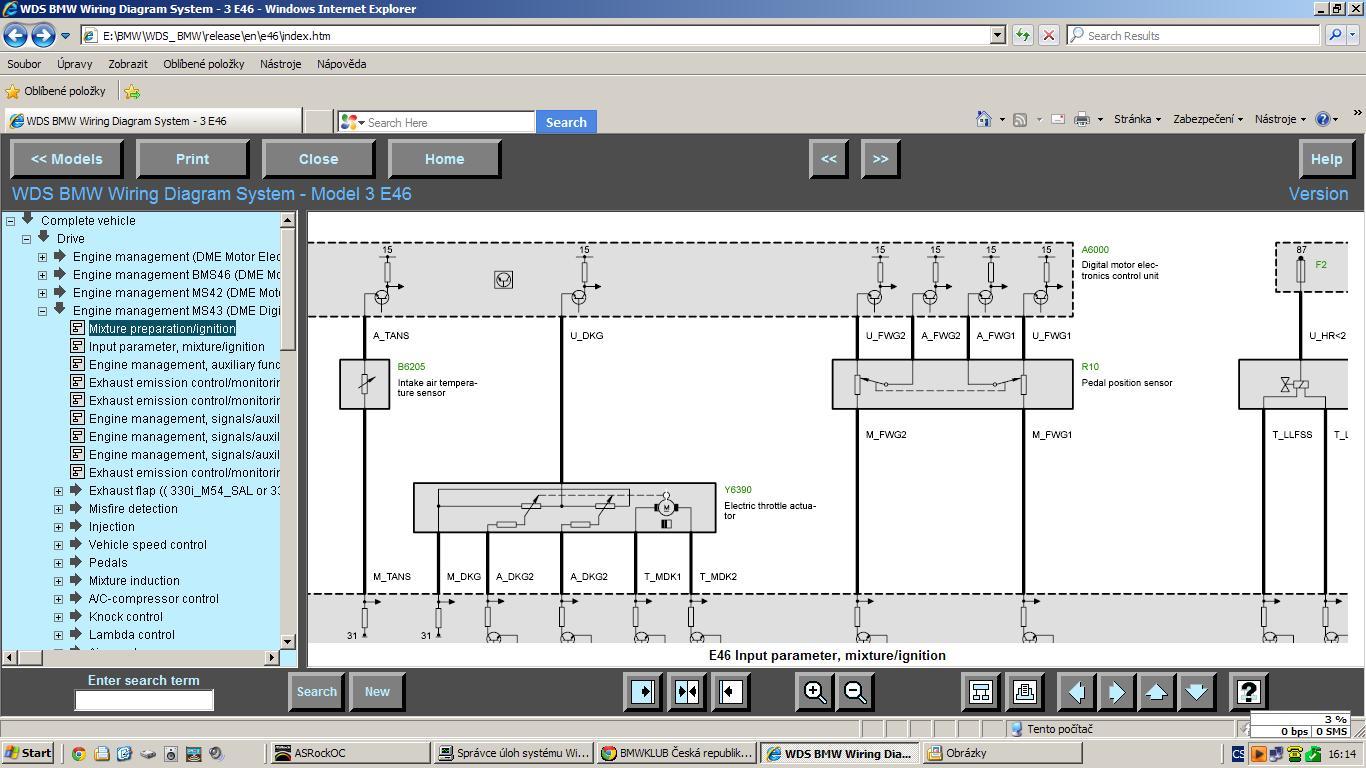Select Mixture preparation/ignition tree item
This screenshot has width=1366, height=768.
(162, 329)
